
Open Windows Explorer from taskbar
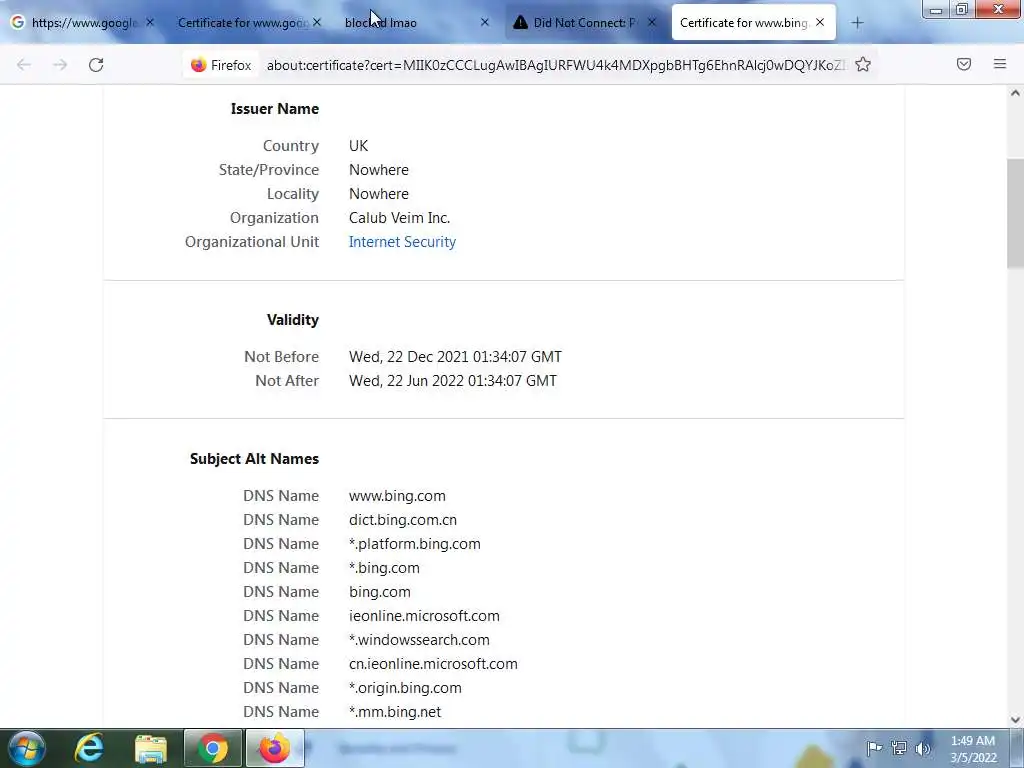point(151,748)
